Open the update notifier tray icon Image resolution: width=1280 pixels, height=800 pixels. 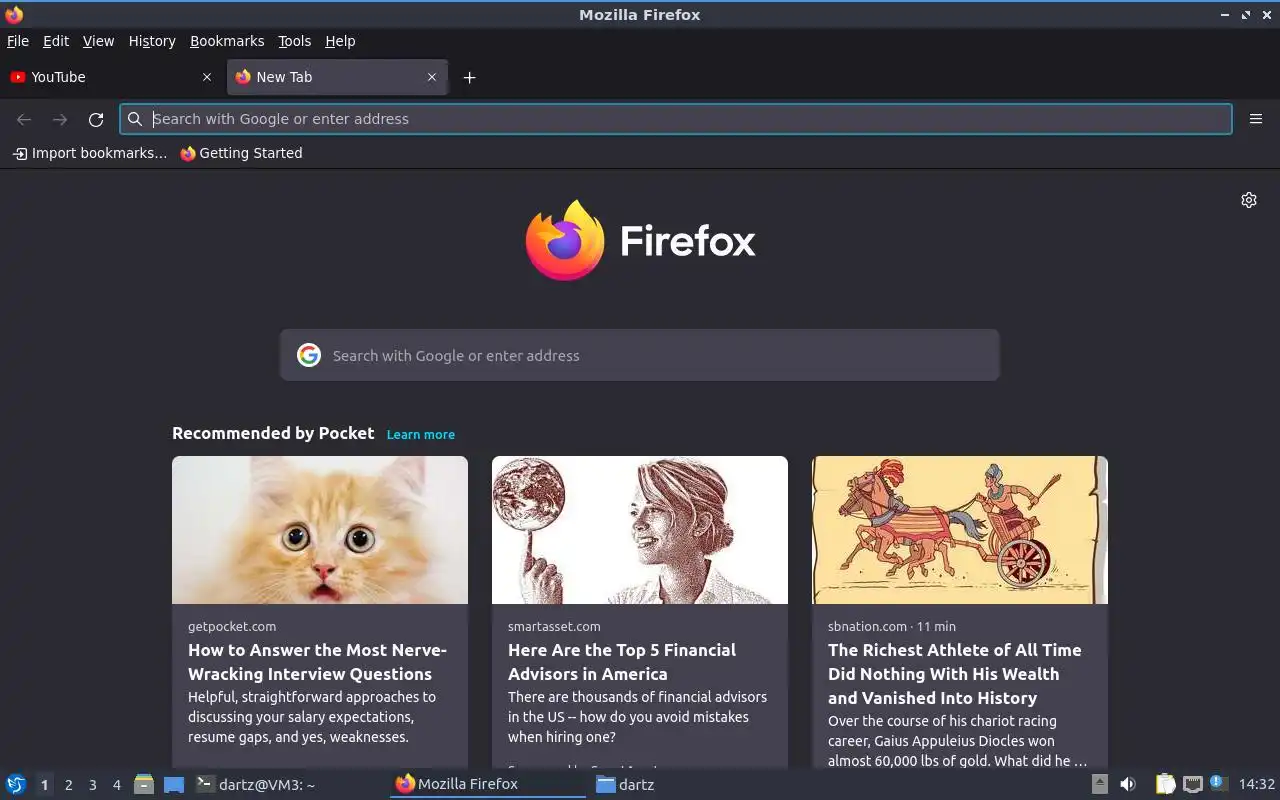pyautogui.click(x=1218, y=783)
